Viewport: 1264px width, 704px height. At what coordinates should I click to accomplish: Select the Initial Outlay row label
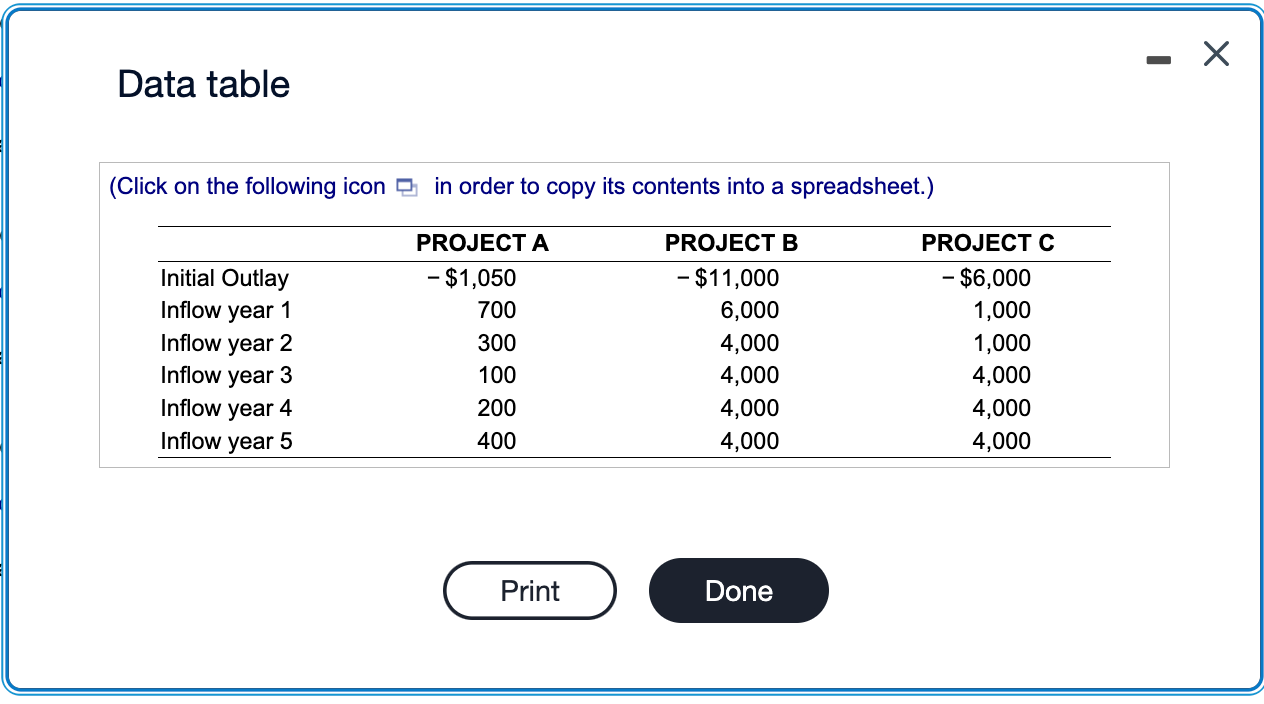tap(224, 278)
